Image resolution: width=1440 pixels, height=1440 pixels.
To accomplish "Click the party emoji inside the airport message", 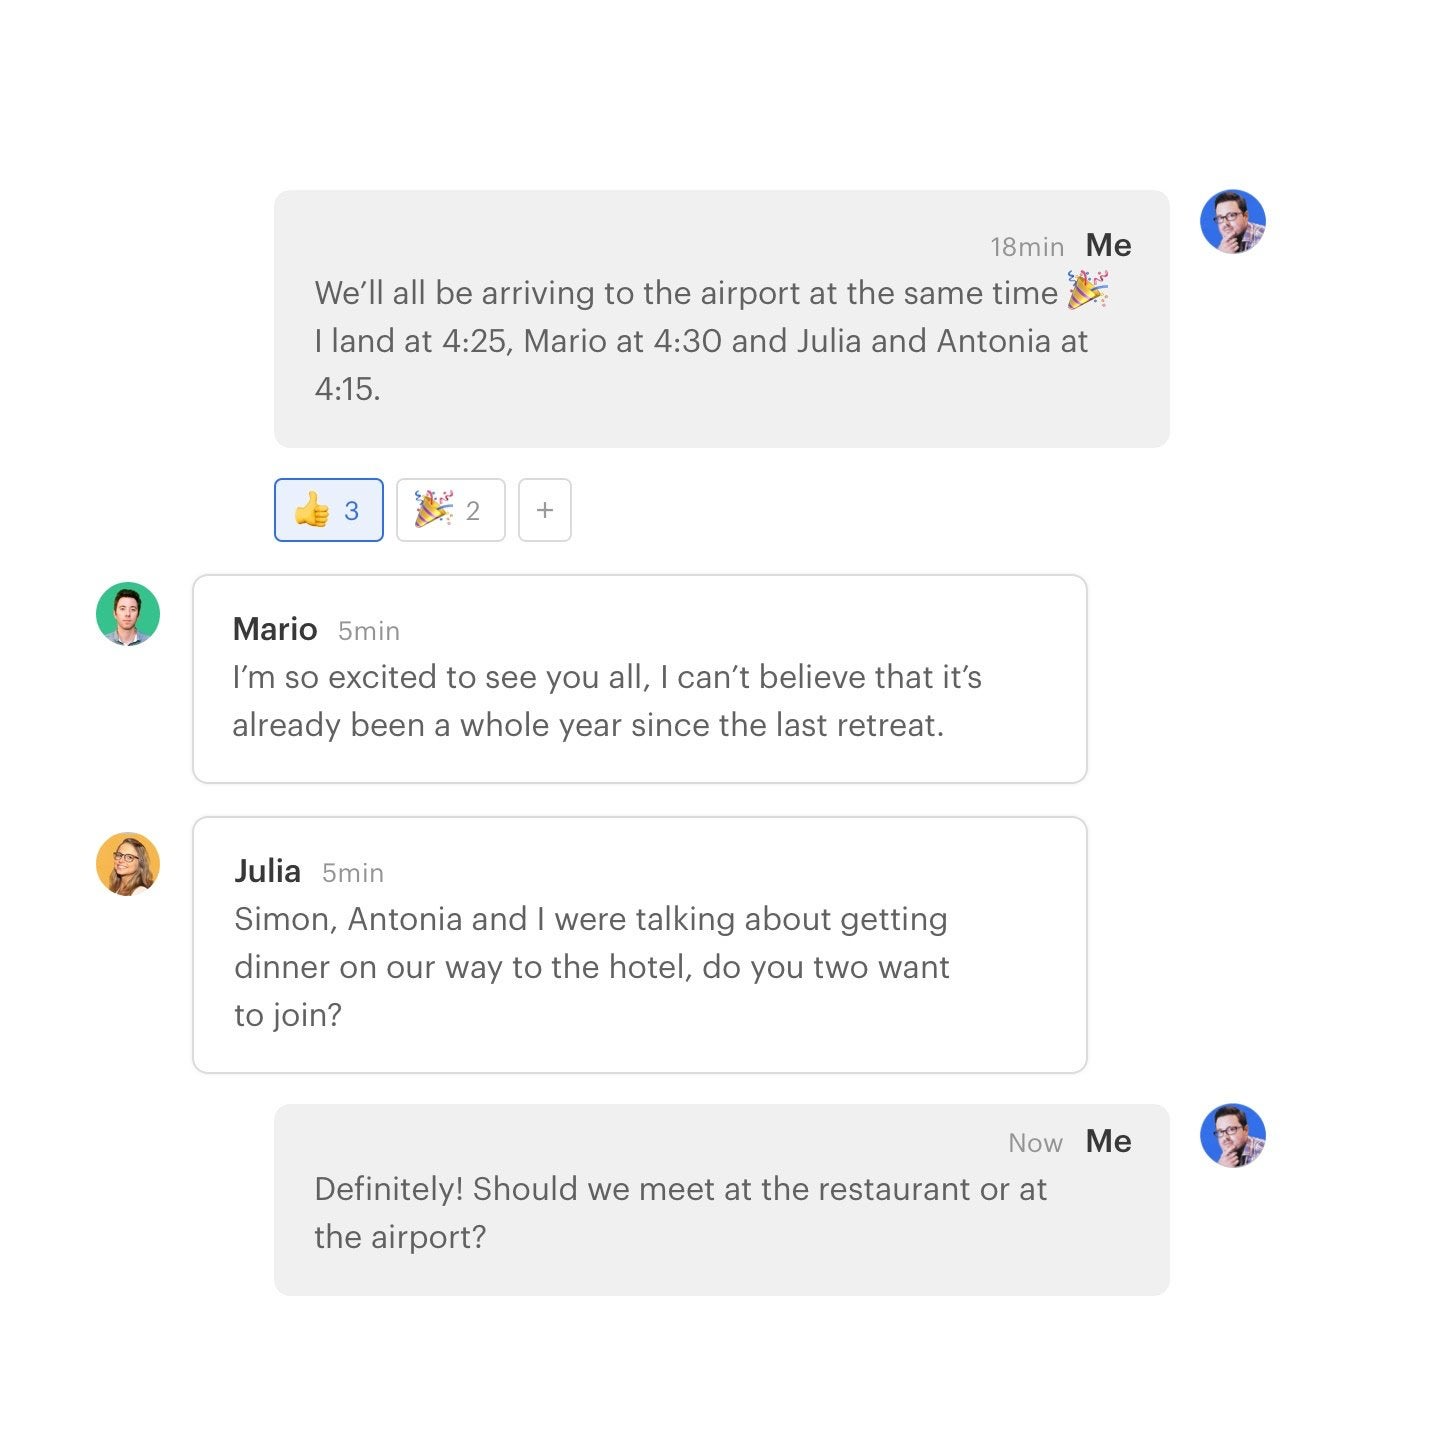I will pos(1087,291).
